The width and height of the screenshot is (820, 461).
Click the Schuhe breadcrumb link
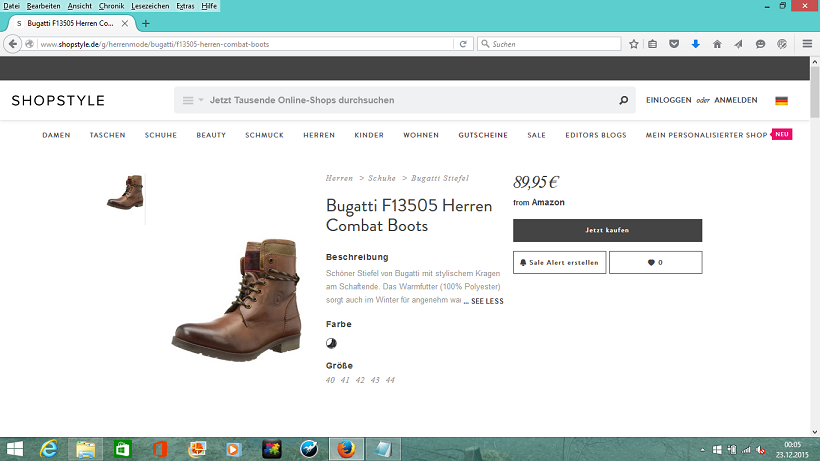[382, 178]
